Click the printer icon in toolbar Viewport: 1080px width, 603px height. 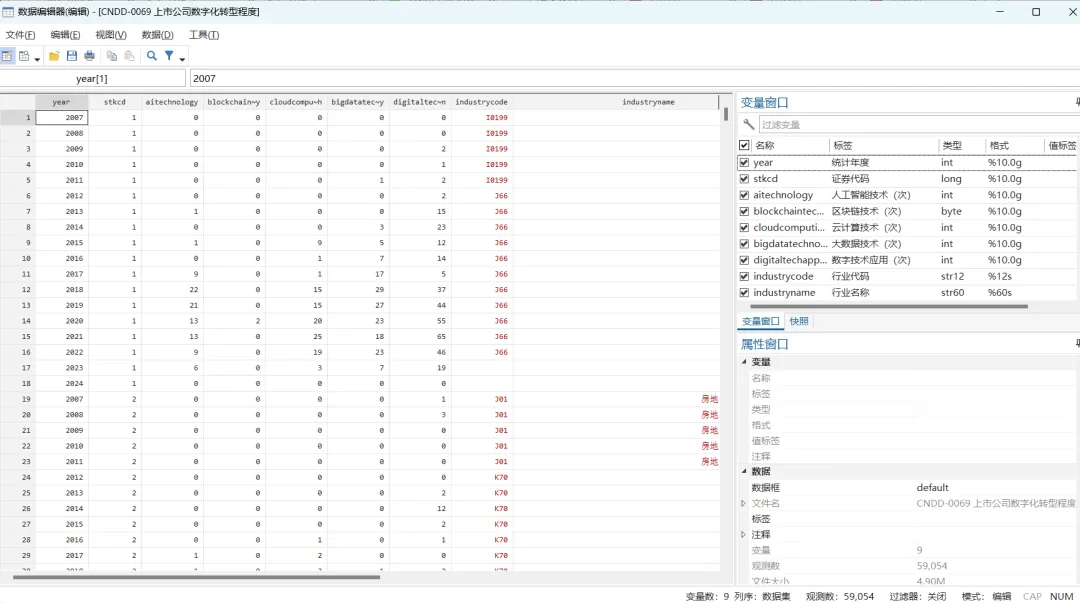pyautogui.click(x=90, y=57)
